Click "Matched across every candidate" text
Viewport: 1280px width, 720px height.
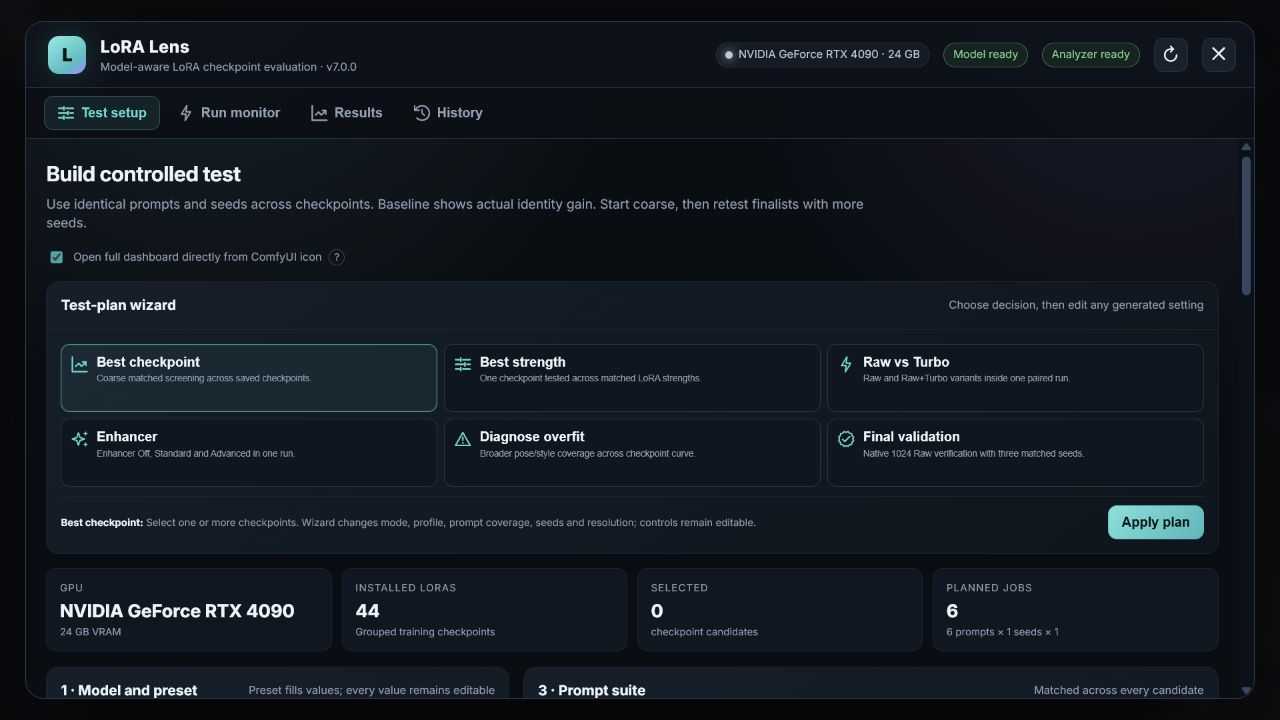pyautogui.click(x=1119, y=690)
